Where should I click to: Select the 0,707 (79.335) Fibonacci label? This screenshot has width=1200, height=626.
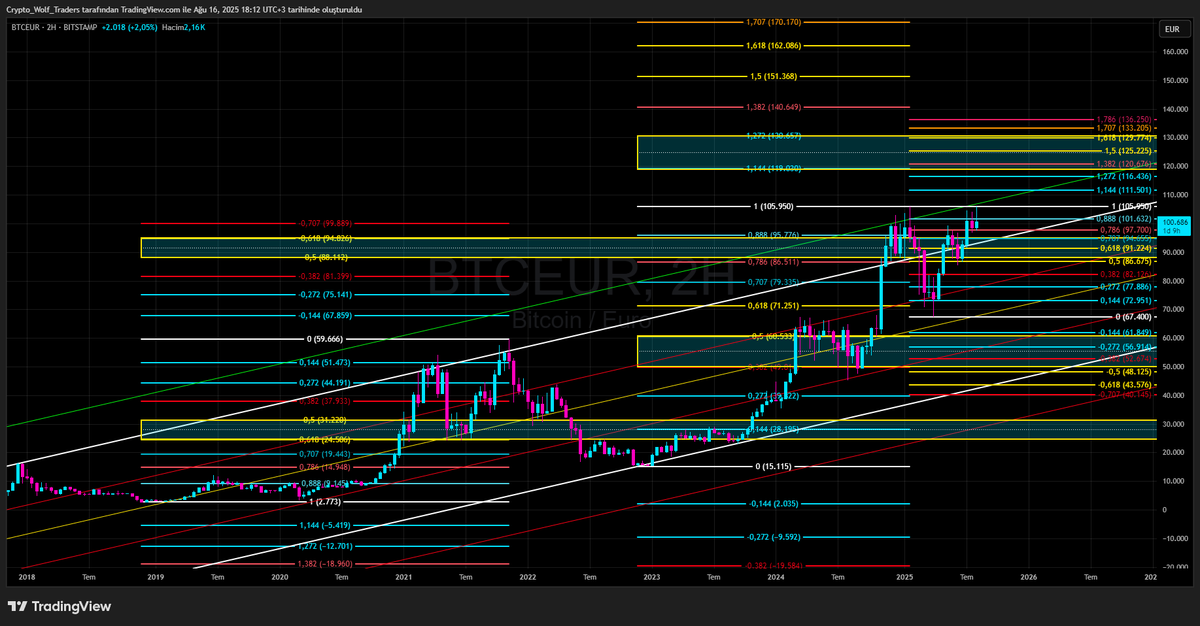tap(774, 282)
